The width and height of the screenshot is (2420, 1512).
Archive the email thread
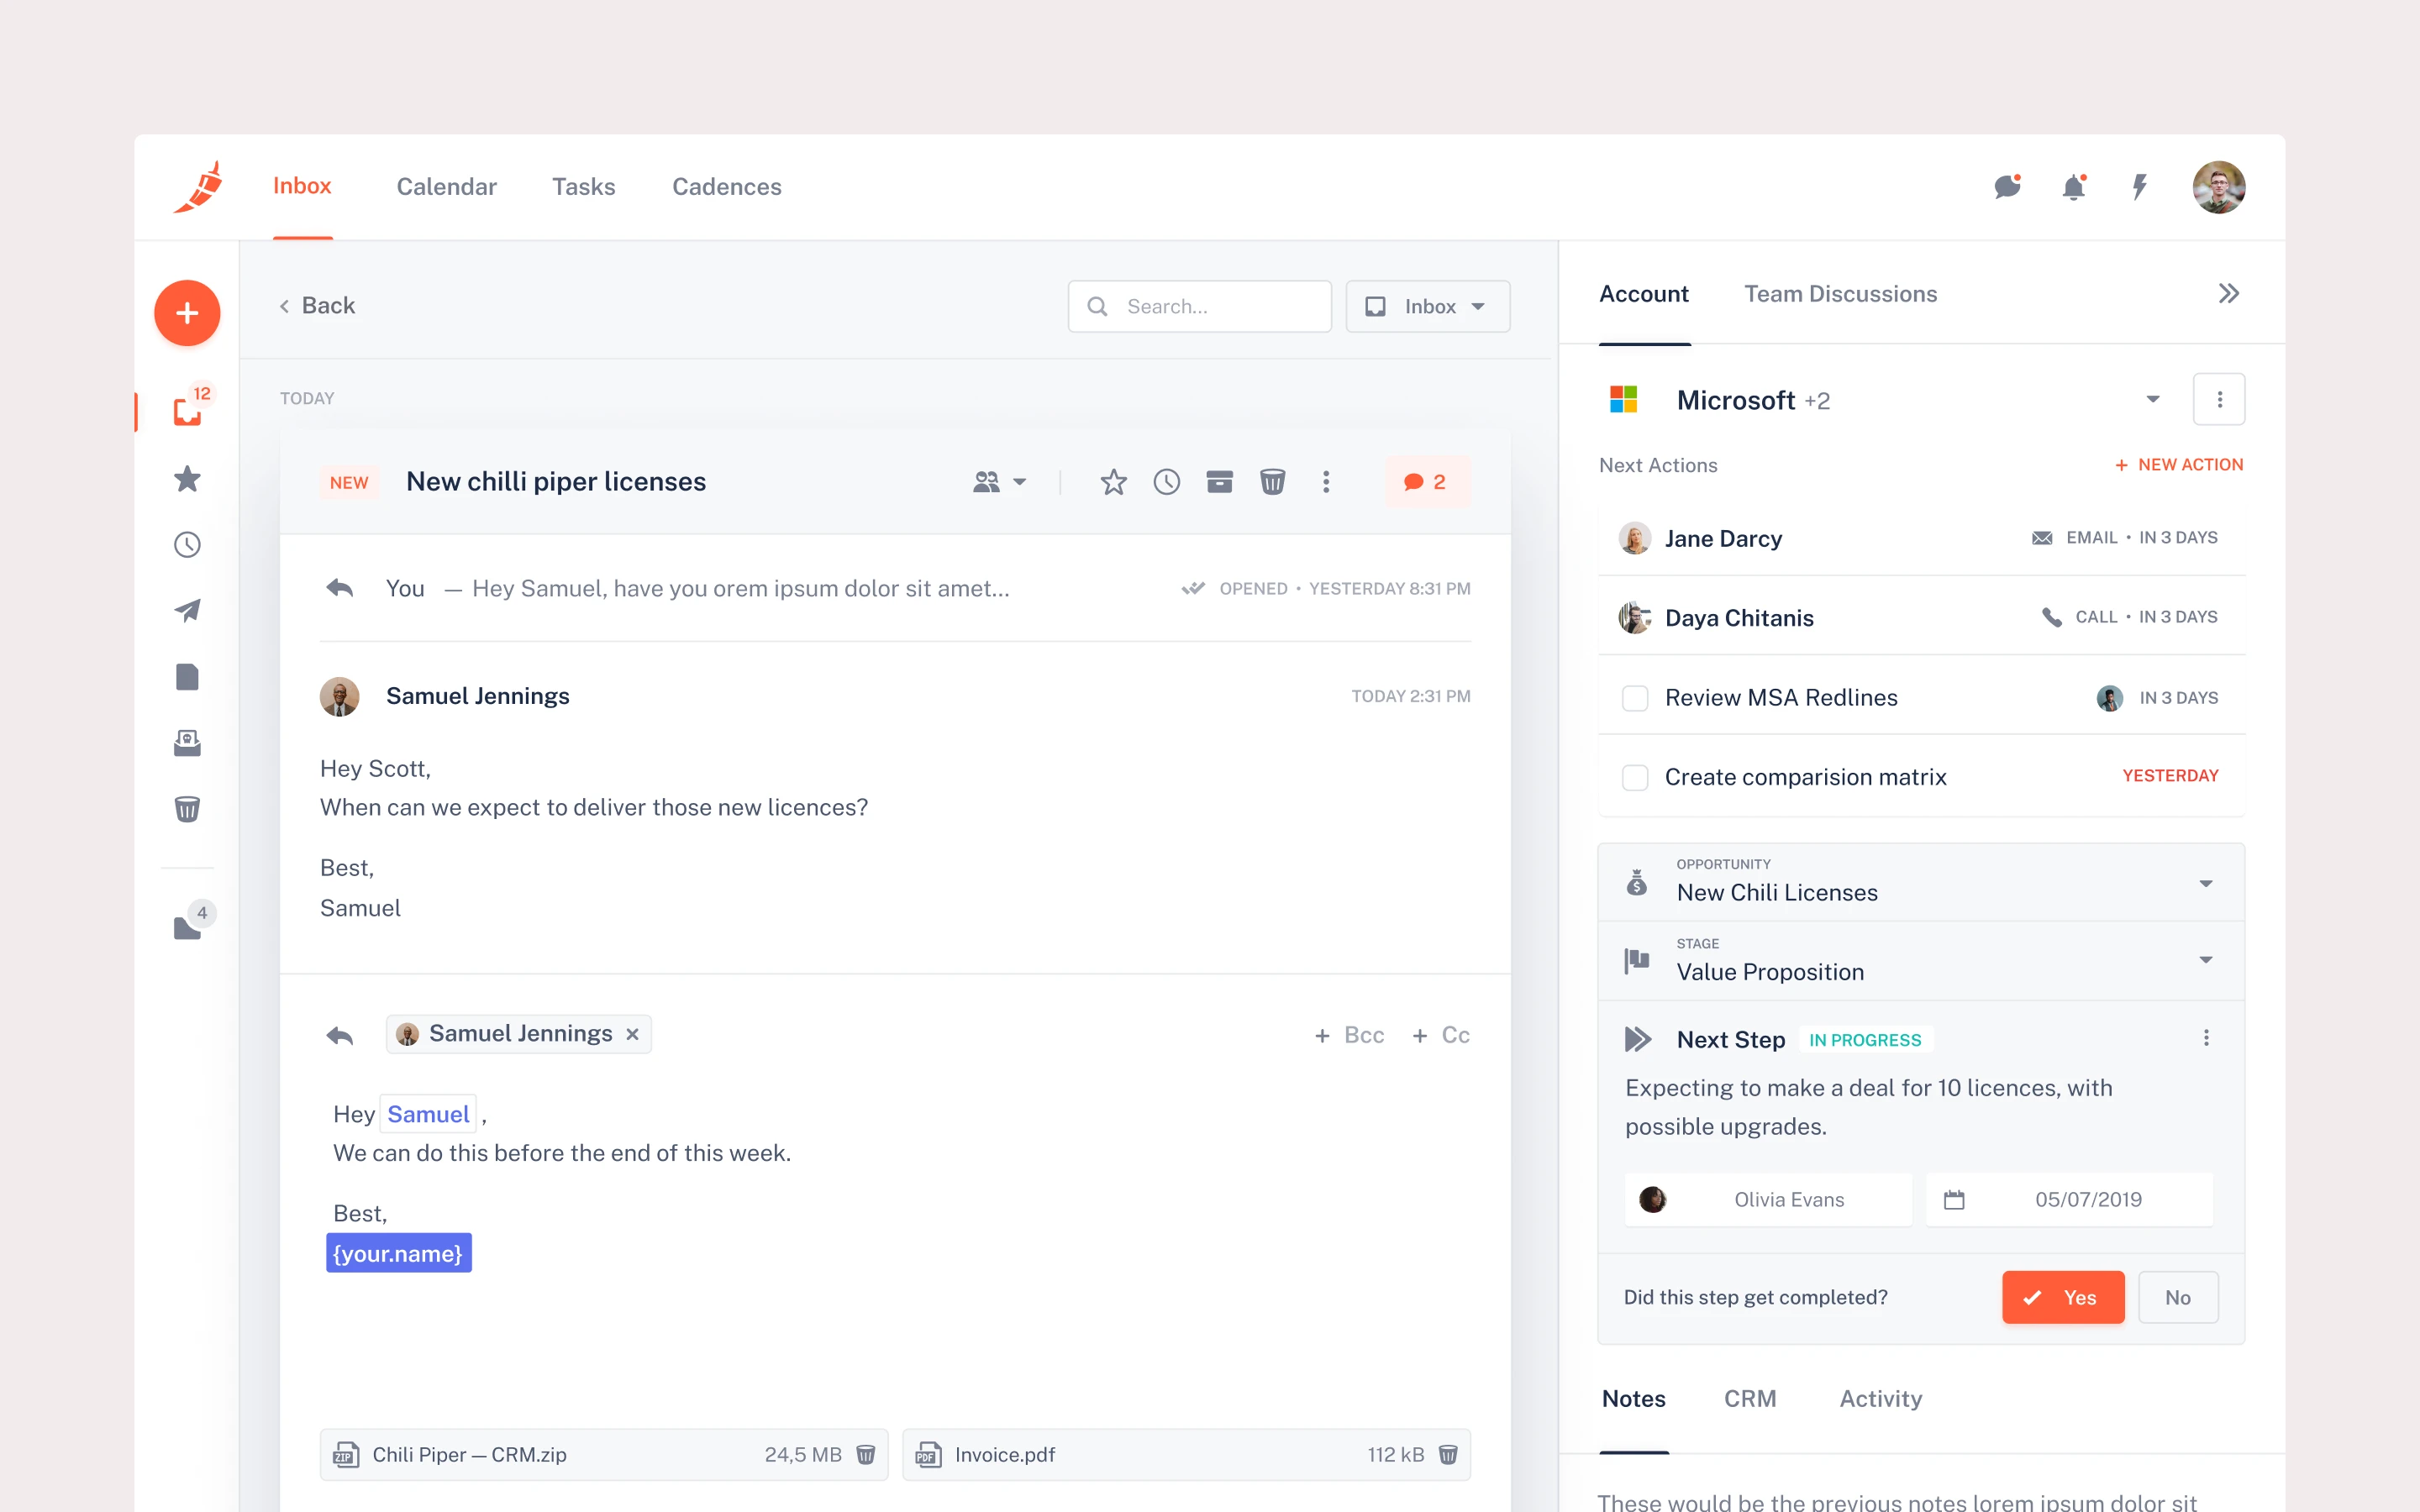pyautogui.click(x=1219, y=482)
